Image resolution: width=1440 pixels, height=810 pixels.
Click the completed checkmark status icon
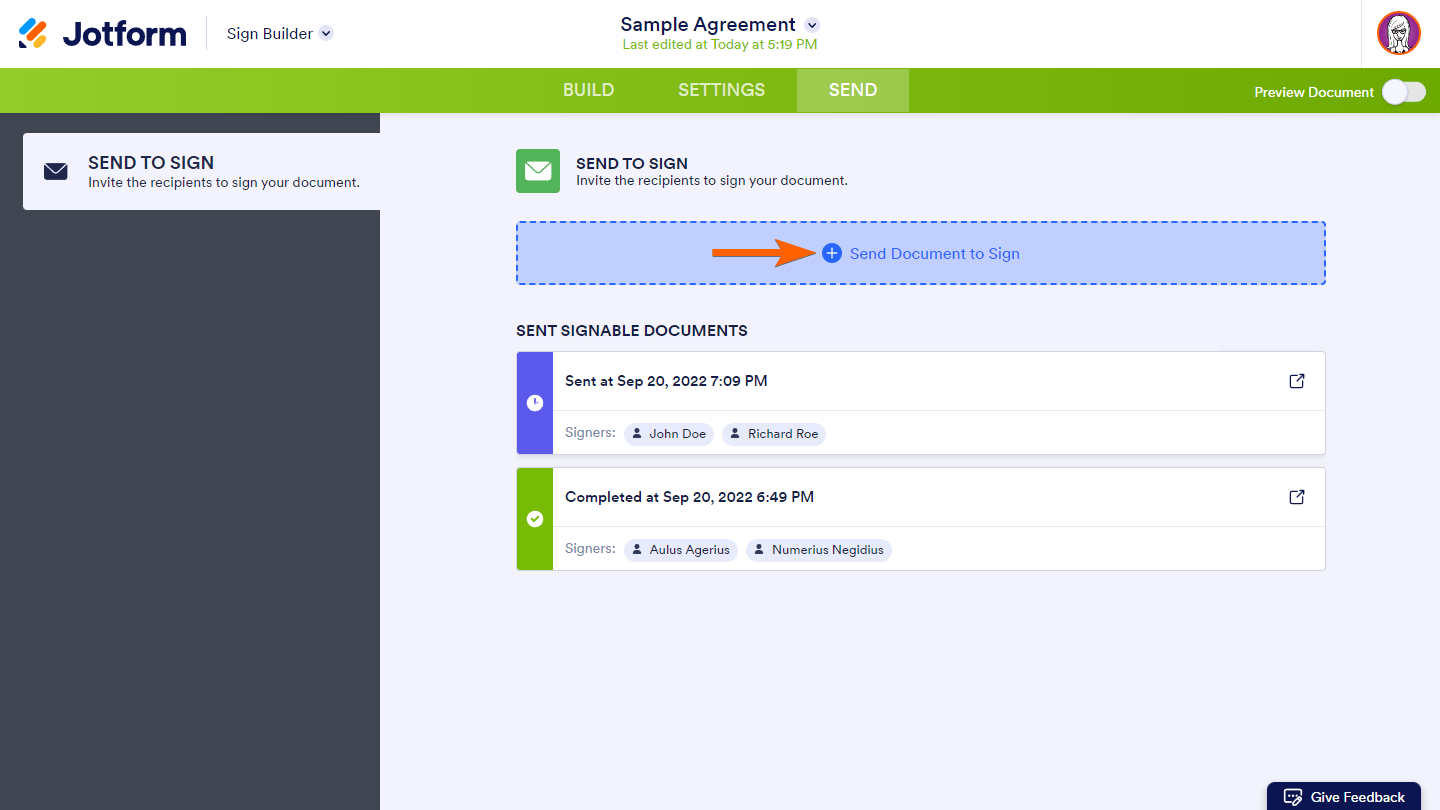tap(535, 519)
